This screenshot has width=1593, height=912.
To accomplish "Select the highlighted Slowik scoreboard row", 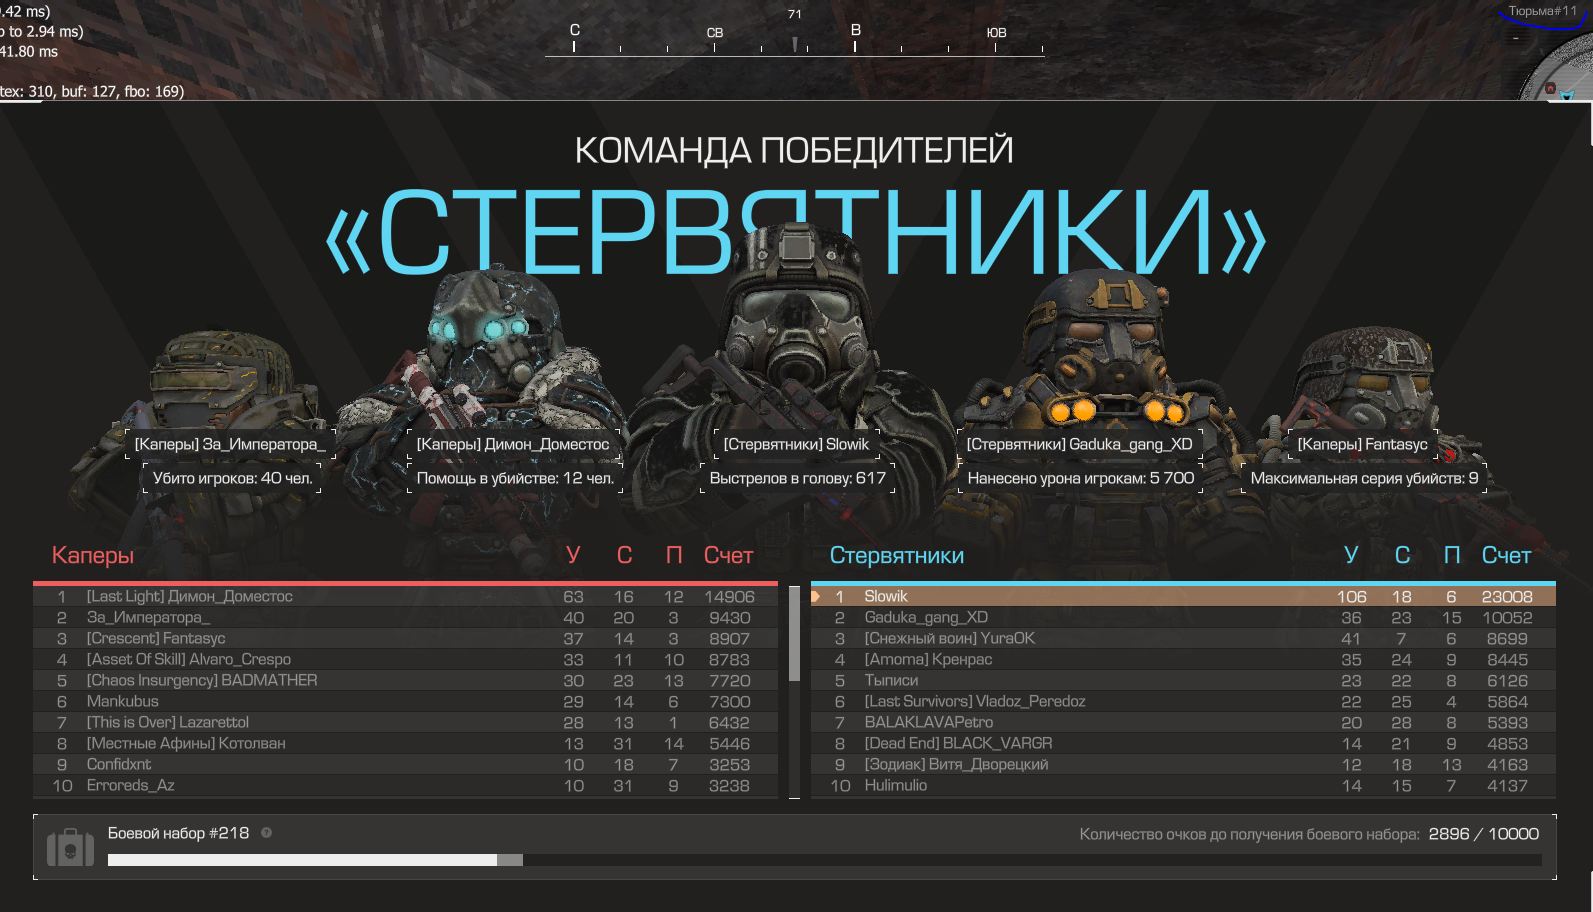I will [x=1183, y=597].
